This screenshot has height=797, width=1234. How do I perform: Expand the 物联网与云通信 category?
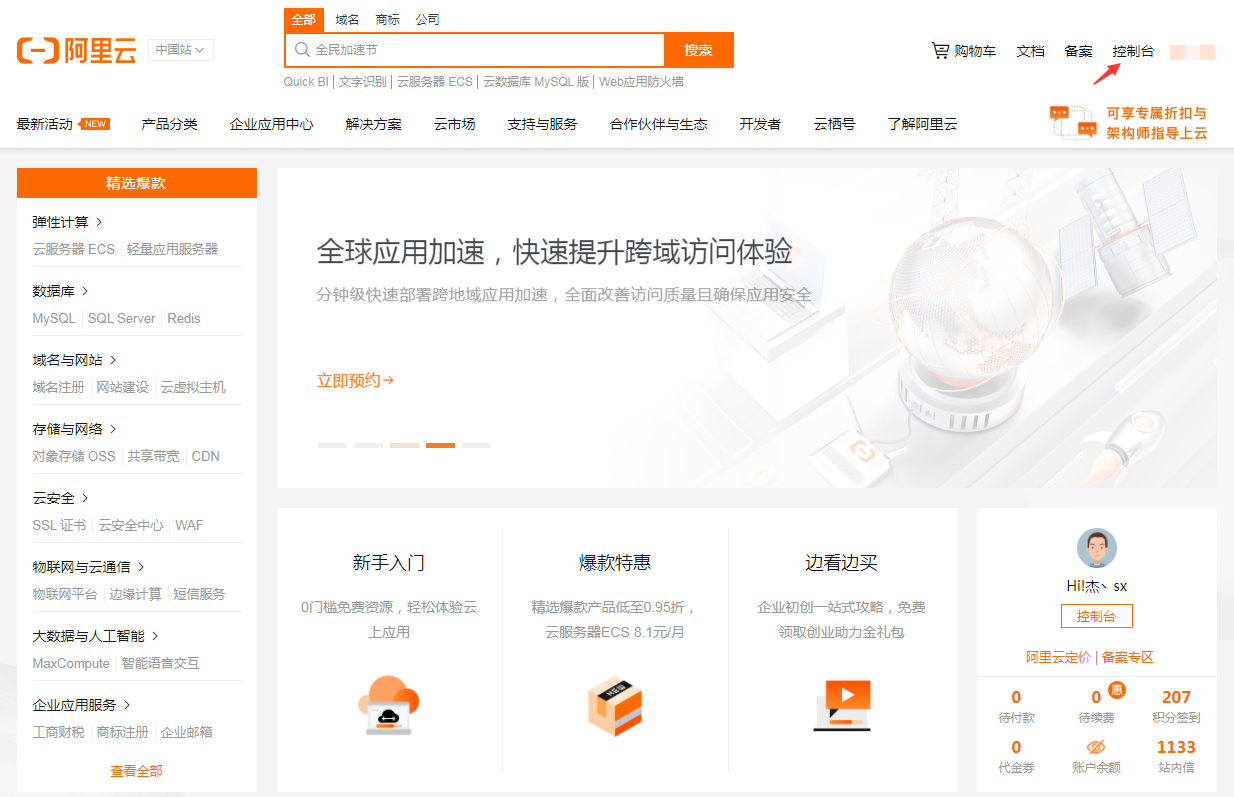point(88,567)
